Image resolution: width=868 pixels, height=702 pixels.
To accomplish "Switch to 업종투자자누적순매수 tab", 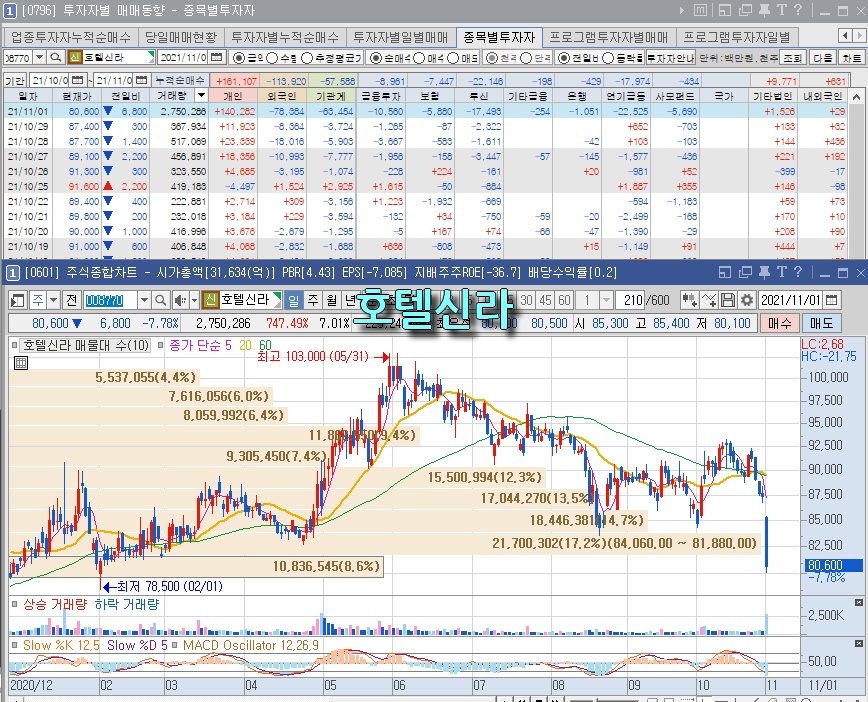I will (71, 37).
